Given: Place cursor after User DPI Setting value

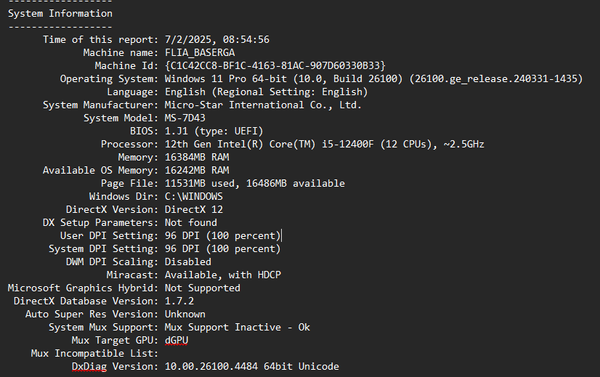Looking at the screenshot, I should pyautogui.click(x=281, y=236).
